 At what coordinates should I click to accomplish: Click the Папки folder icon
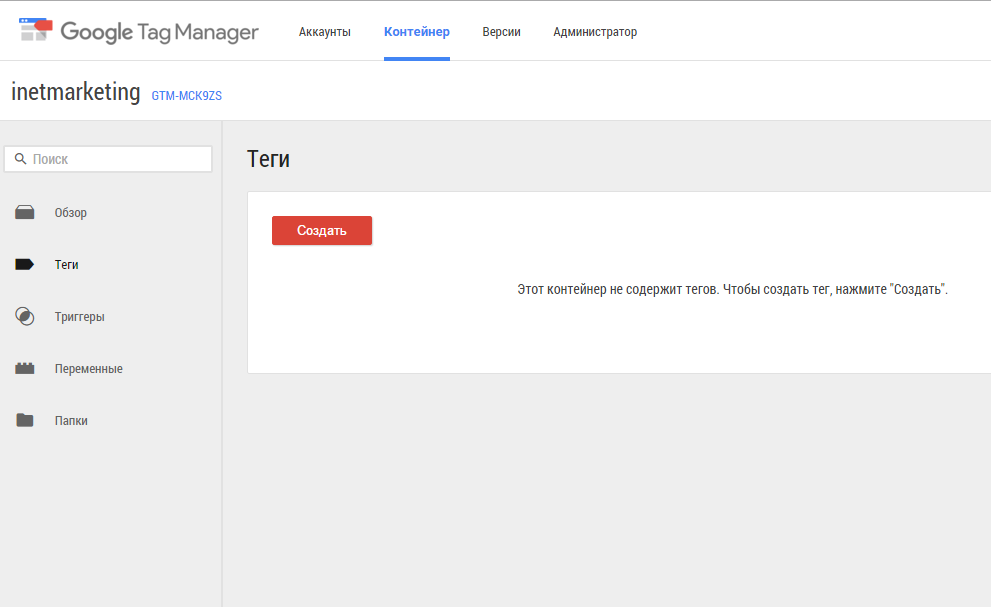25,420
